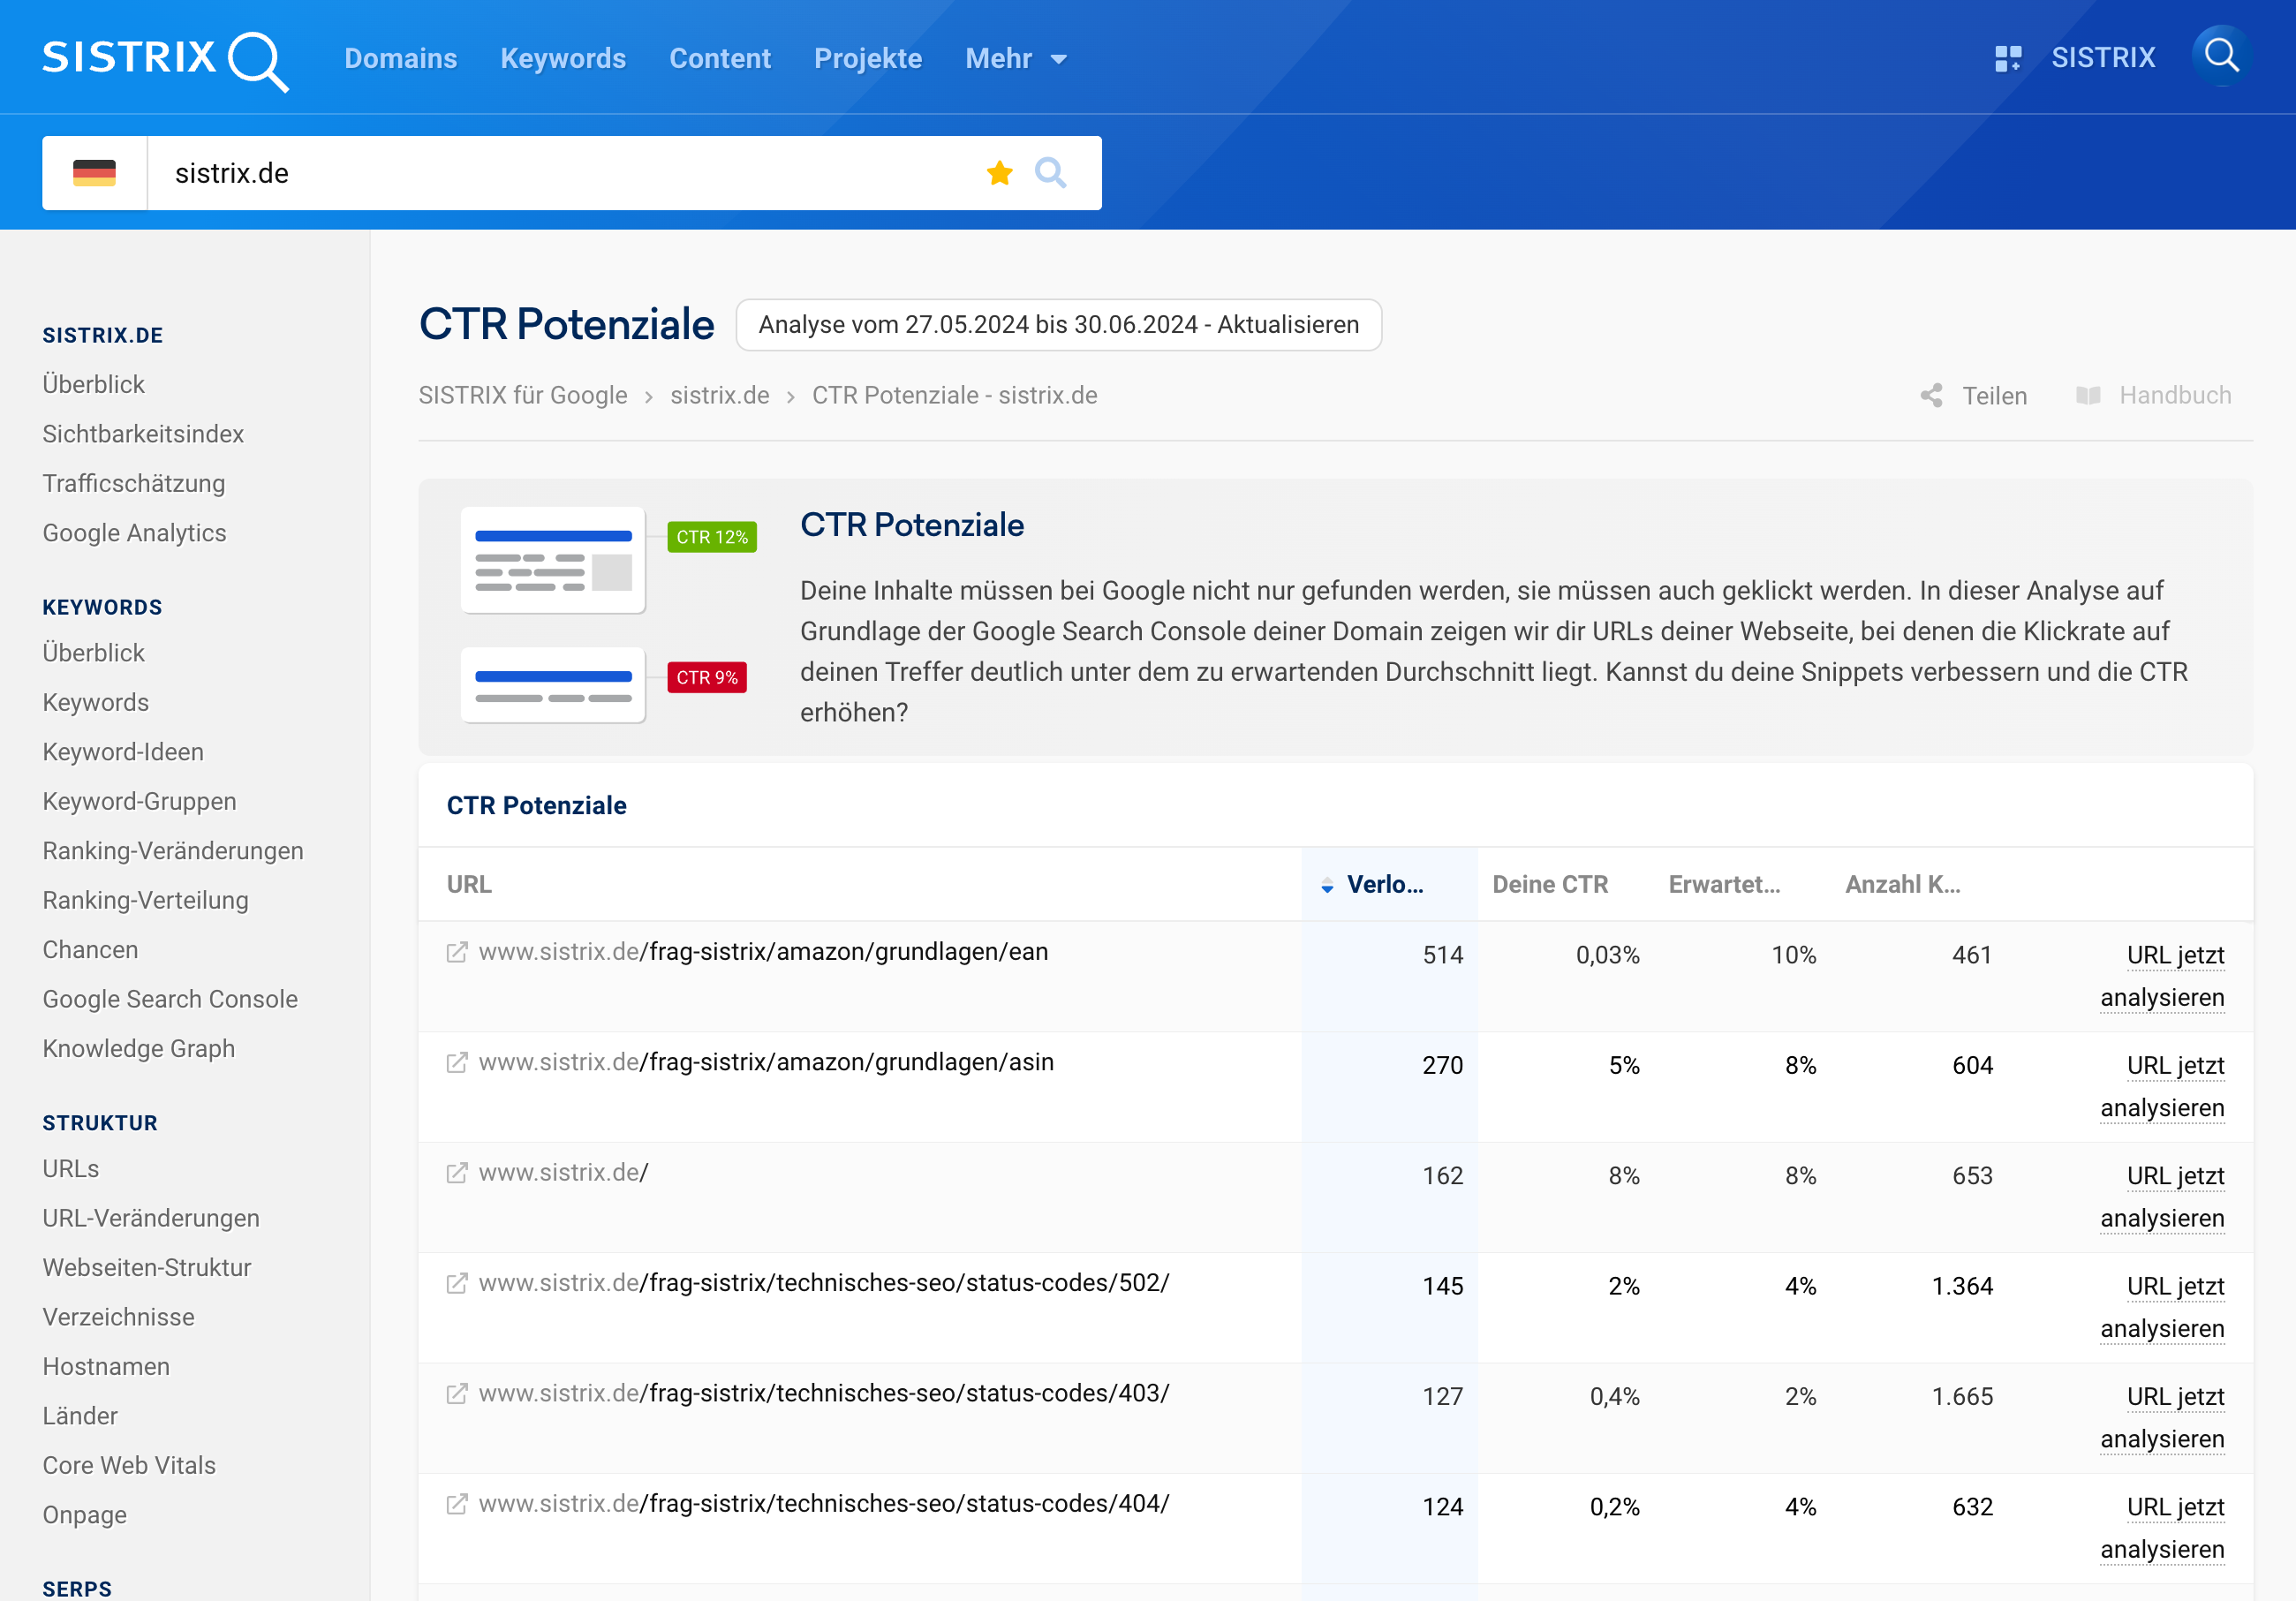Open the external link icon for status-codes/404/

tap(457, 1503)
